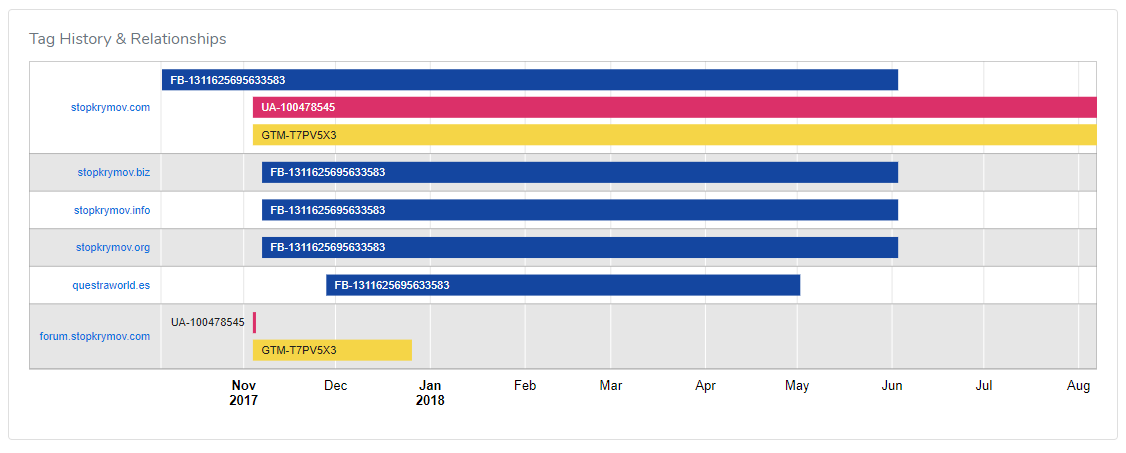Viewport: 1126px width, 453px height.
Task: Click the Jul axis label
Action: coord(984,386)
